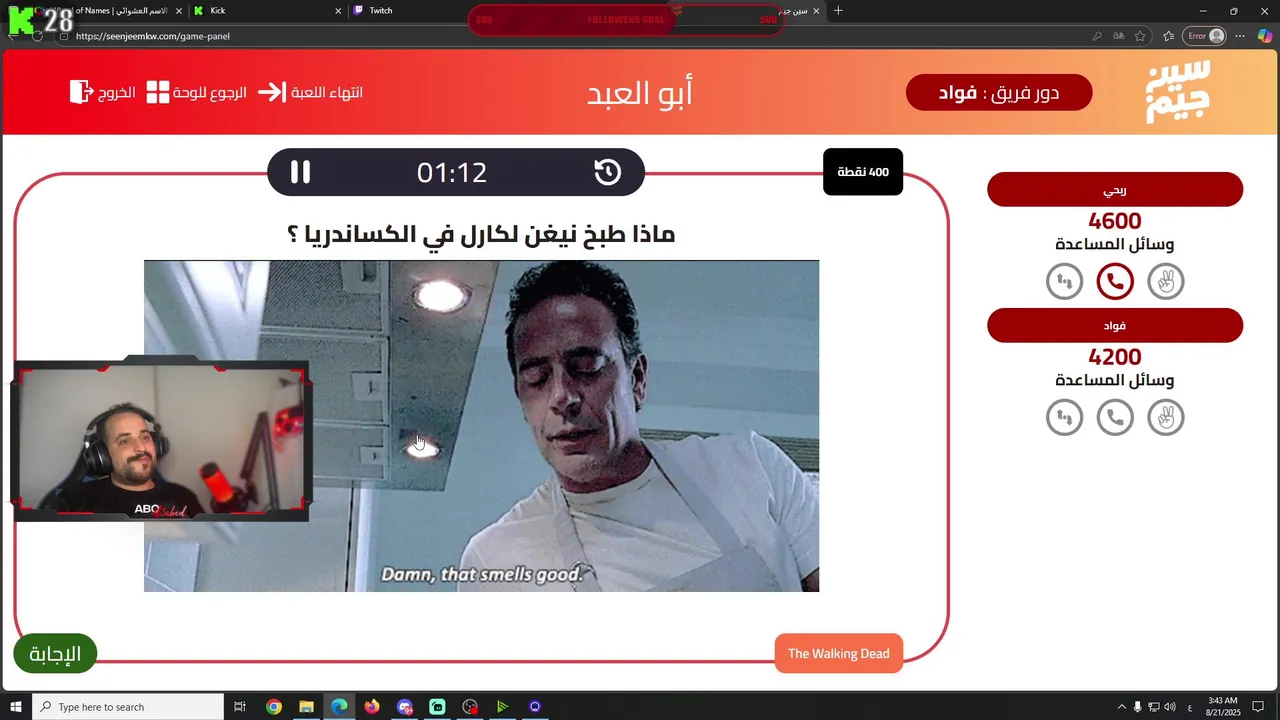Viewport: 1280px width, 720px height.
Task: Select the 4600 score of رنحي
Action: pos(1115,221)
